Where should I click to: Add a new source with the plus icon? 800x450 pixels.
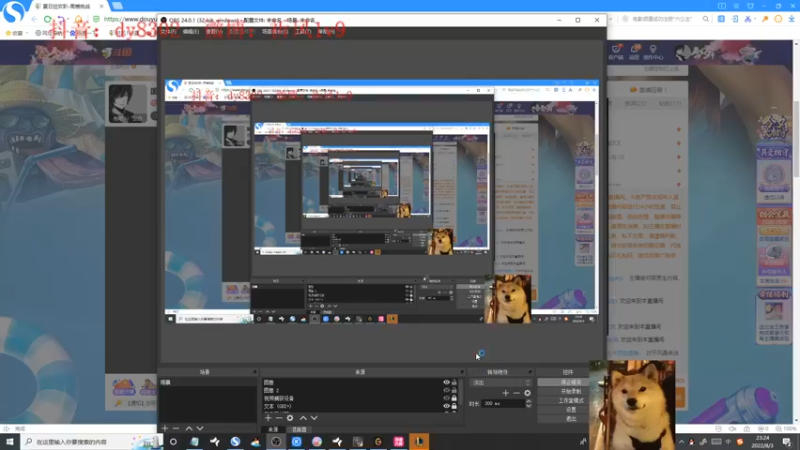pyautogui.click(x=268, y=418)
